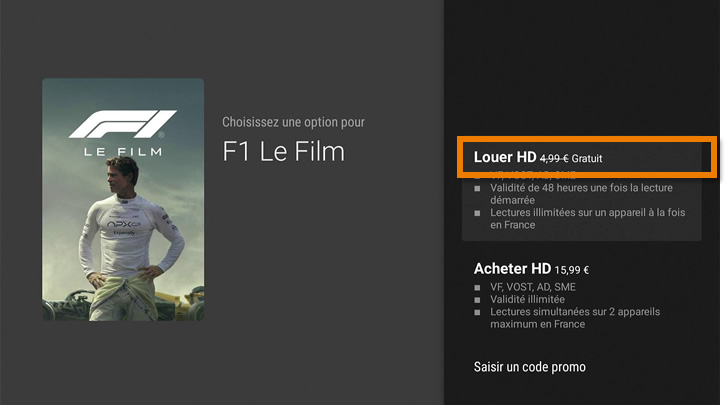The image size is (725, 405).
Task: Choose the Acheter HD purchase option
Action: [x=581, y=295]
